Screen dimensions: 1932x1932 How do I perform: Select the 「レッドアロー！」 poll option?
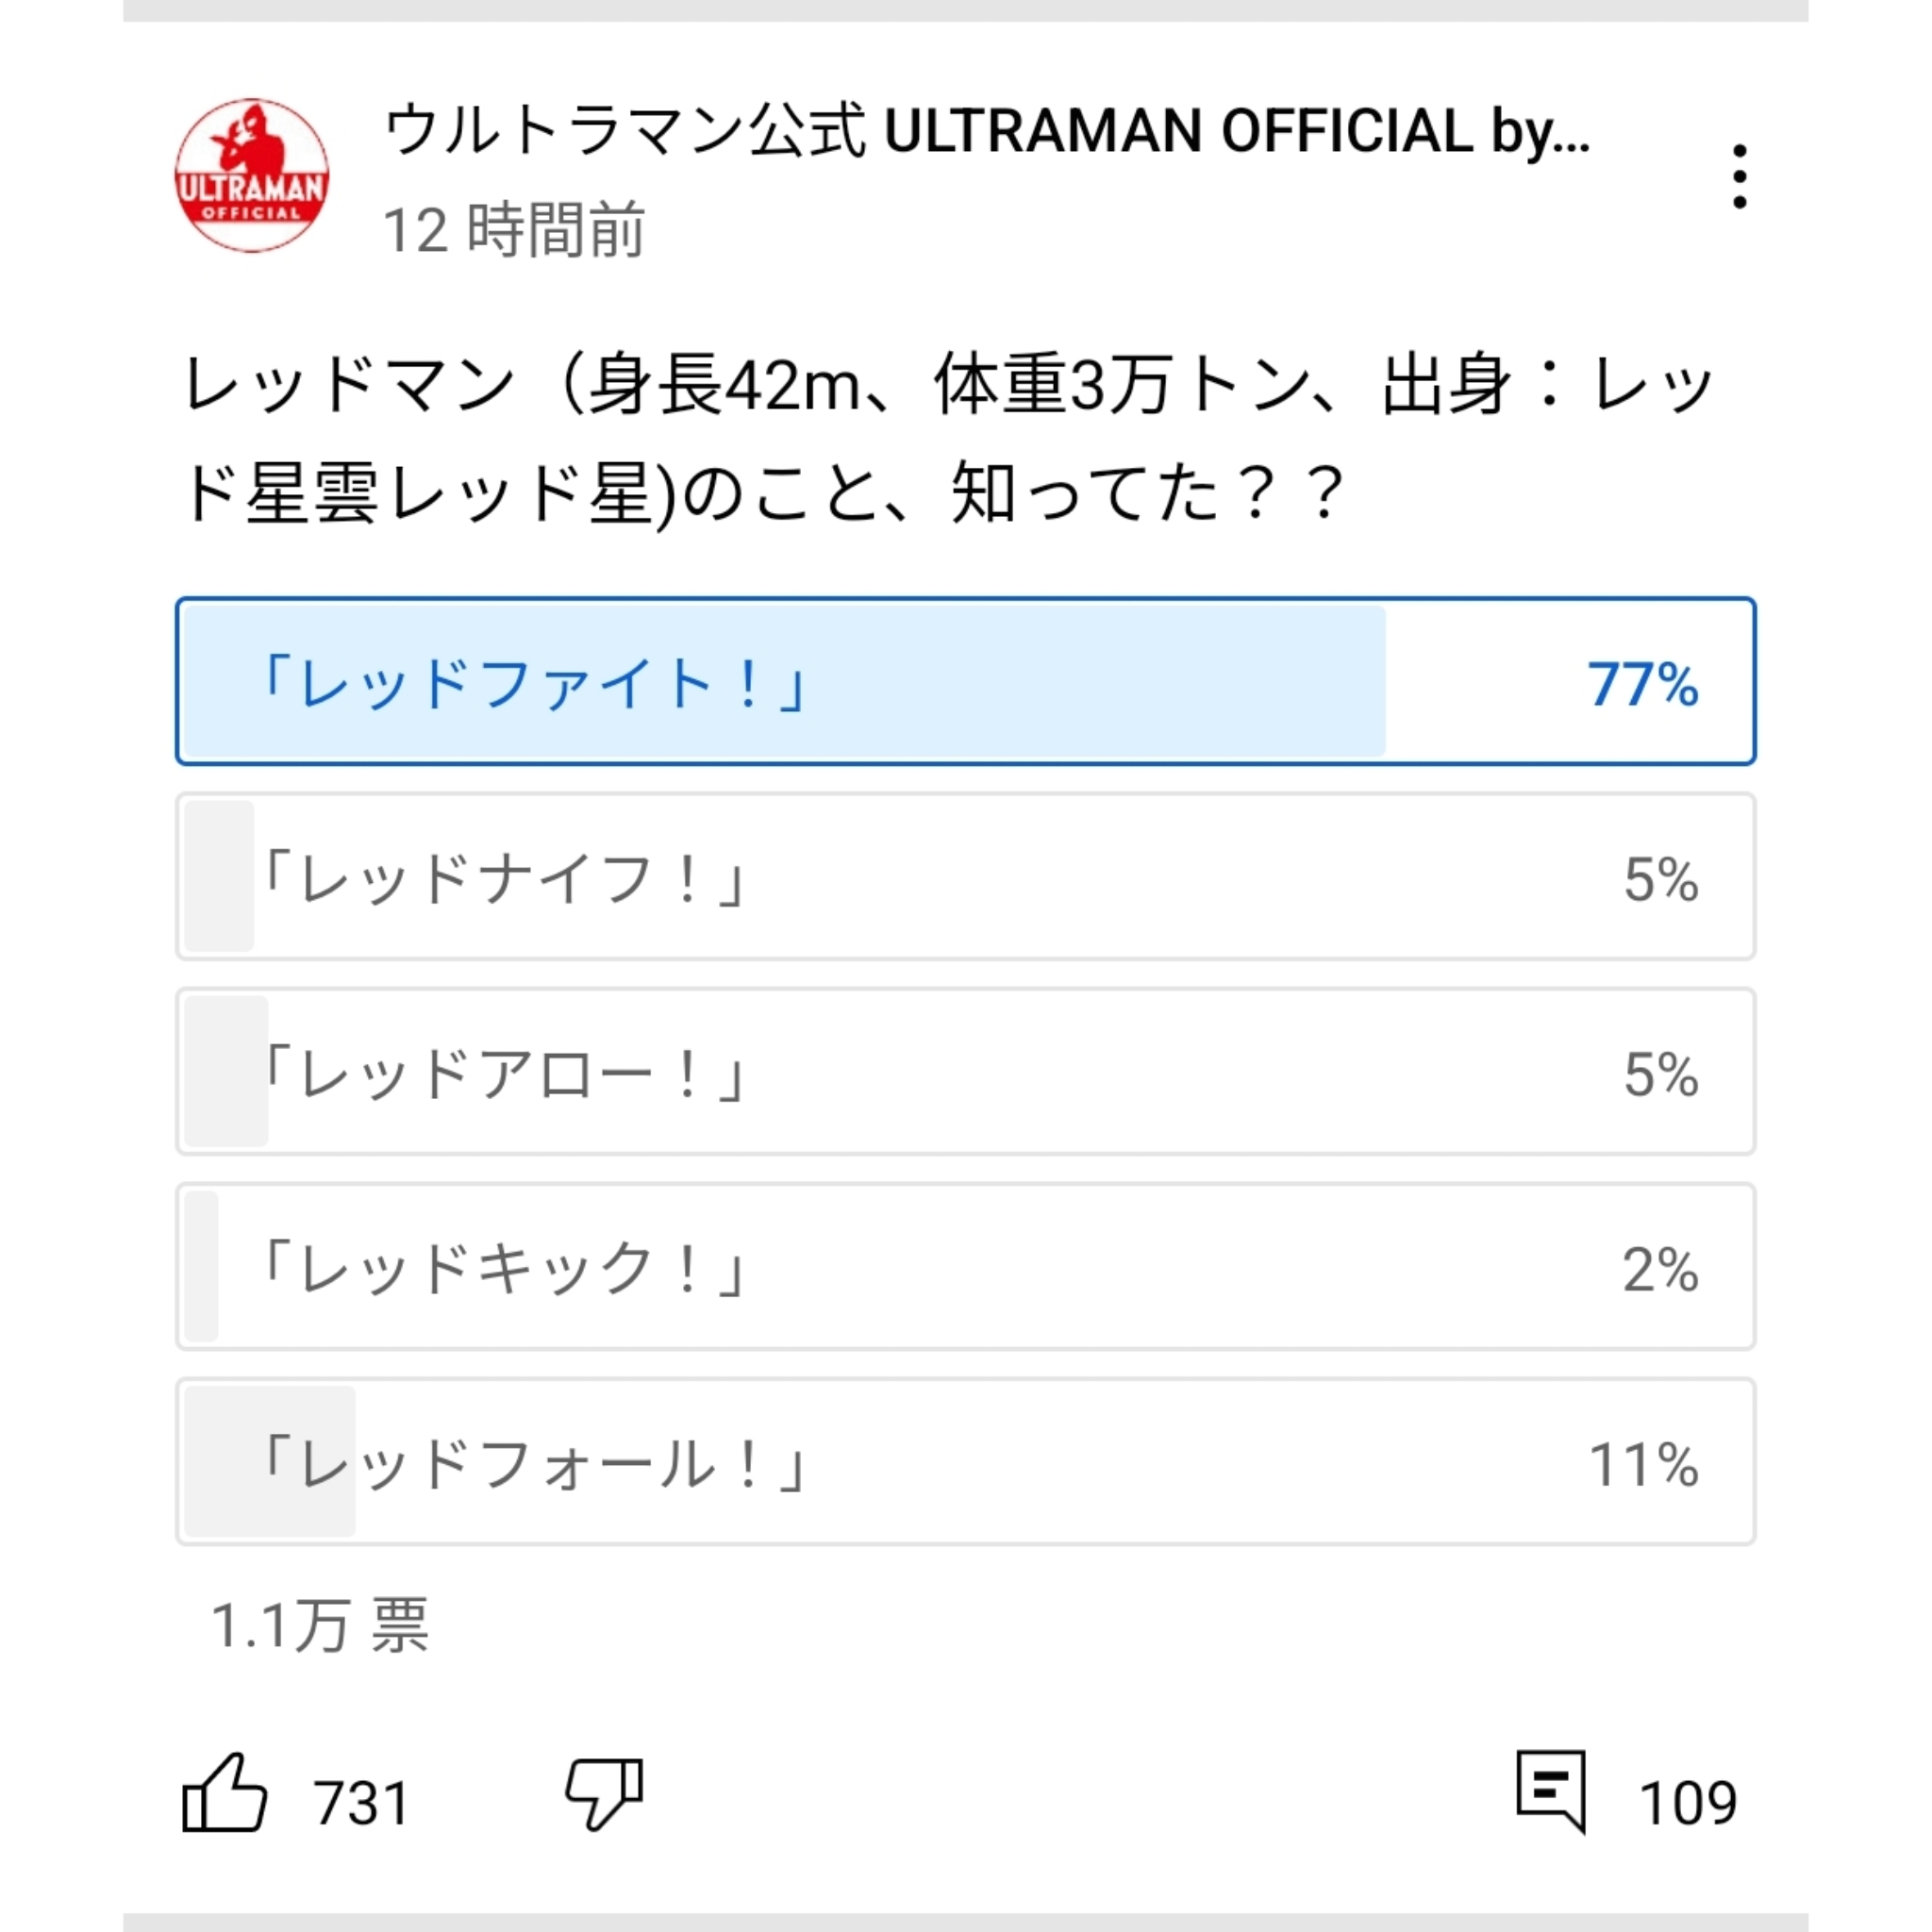(966, 1071)
